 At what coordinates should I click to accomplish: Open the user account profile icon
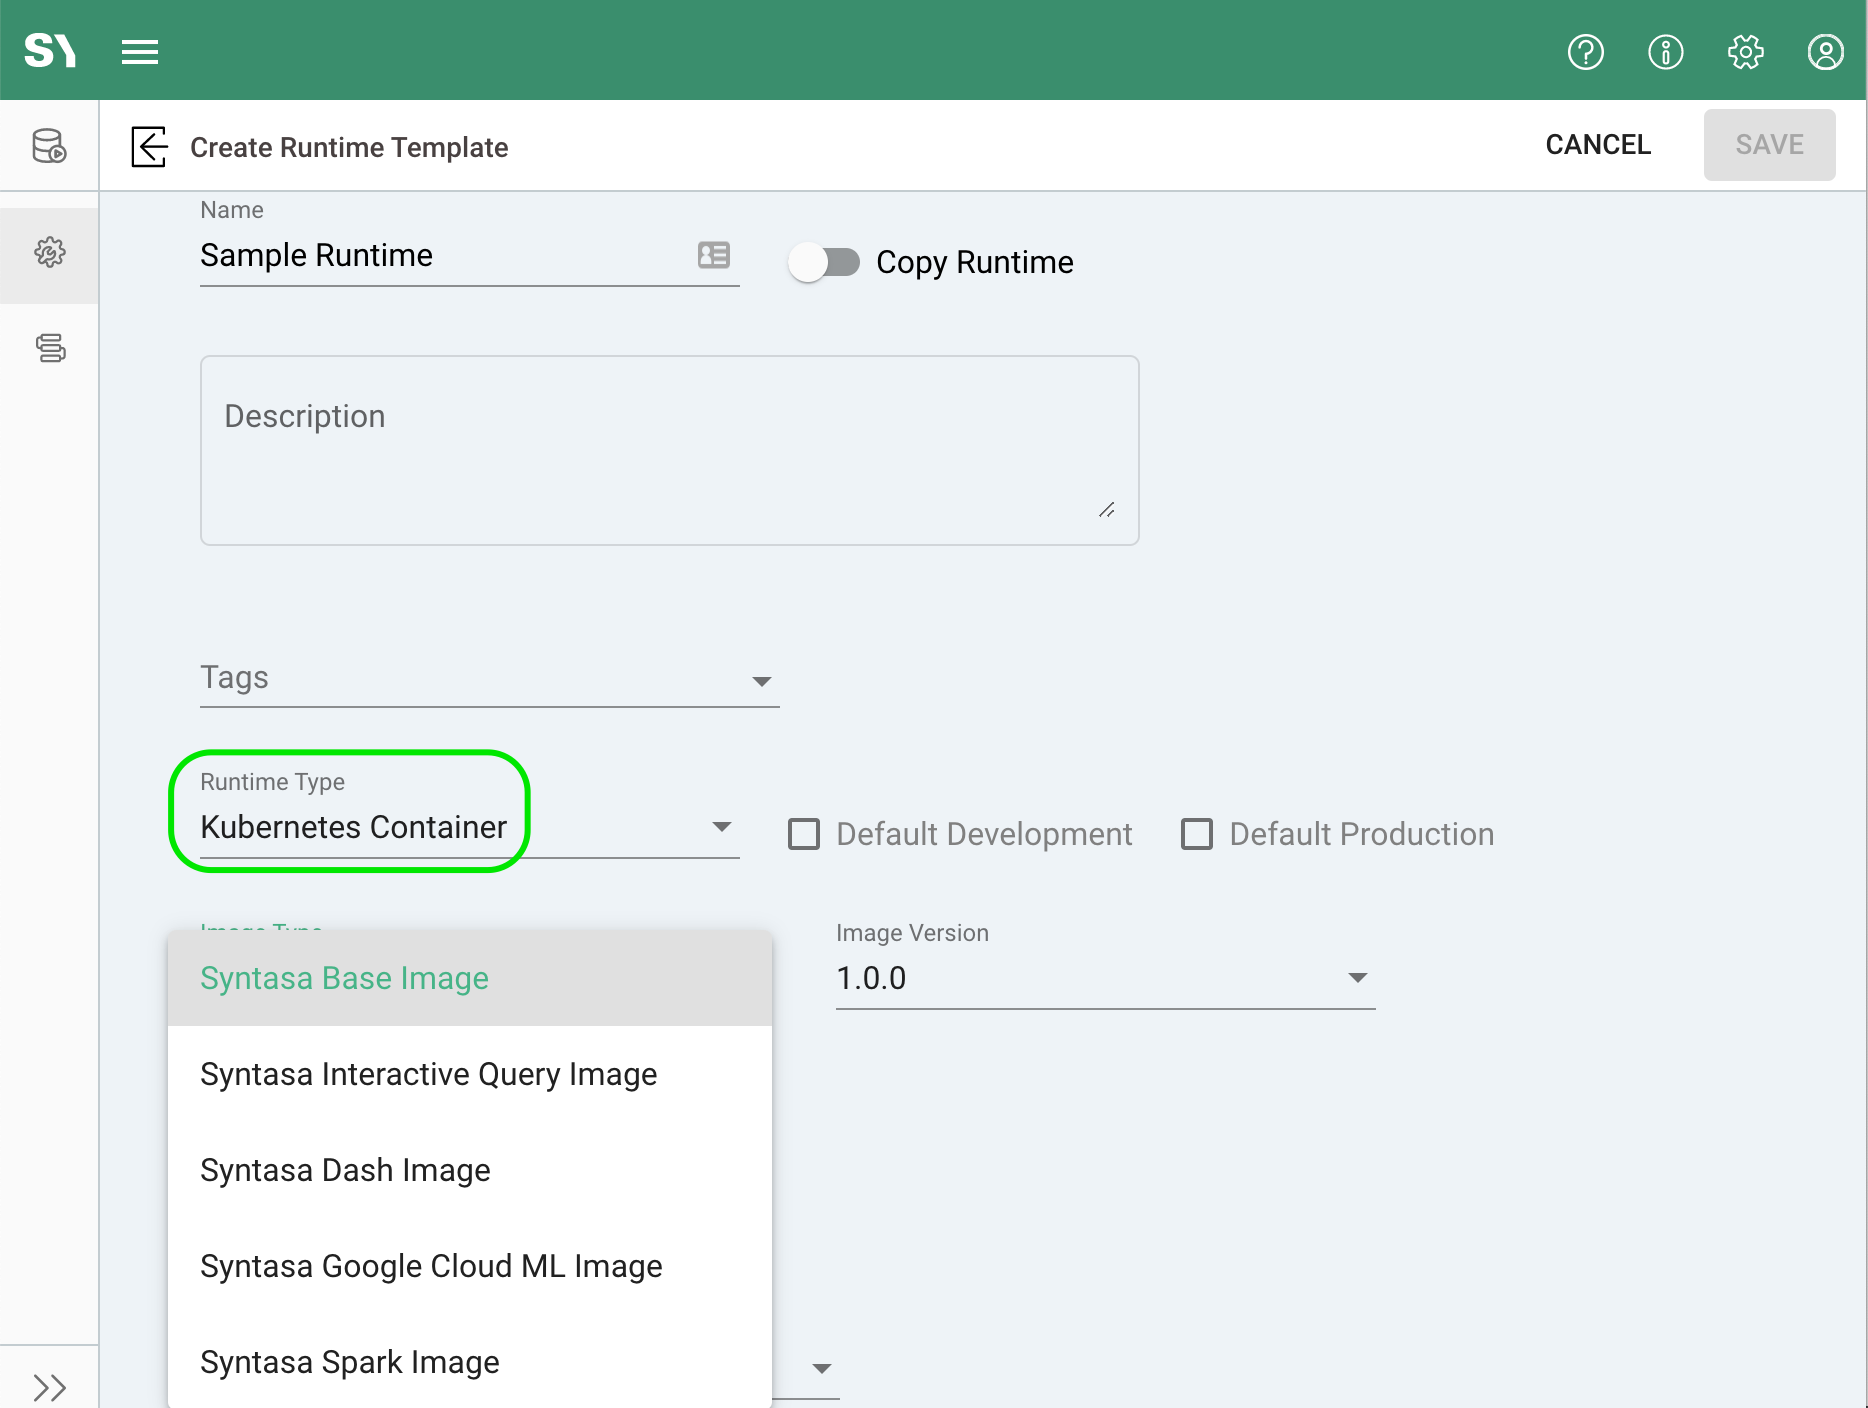pos(1825,51)
